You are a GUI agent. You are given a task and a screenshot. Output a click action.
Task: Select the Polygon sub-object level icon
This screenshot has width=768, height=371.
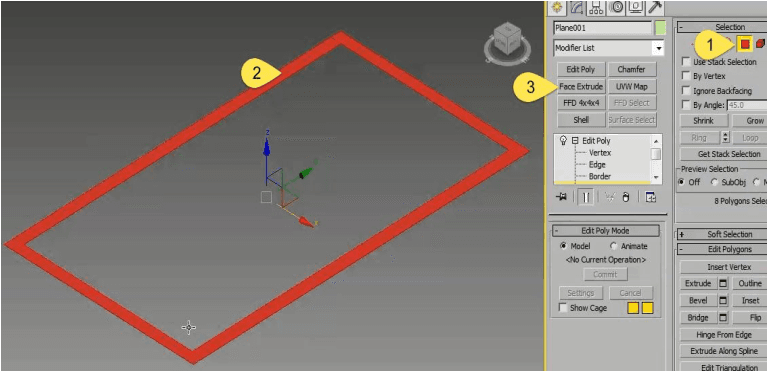[744, 44]
